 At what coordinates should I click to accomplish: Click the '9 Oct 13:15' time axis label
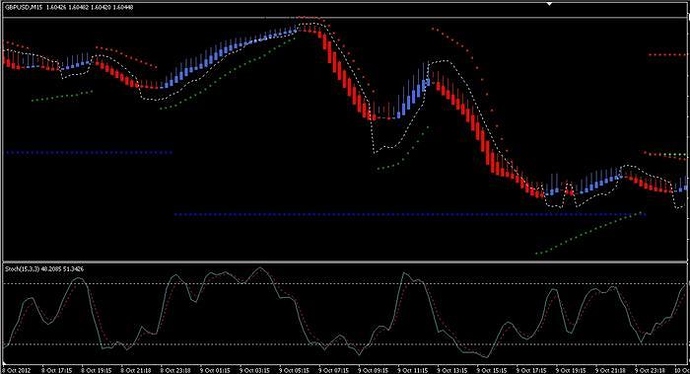pos(452,370)
